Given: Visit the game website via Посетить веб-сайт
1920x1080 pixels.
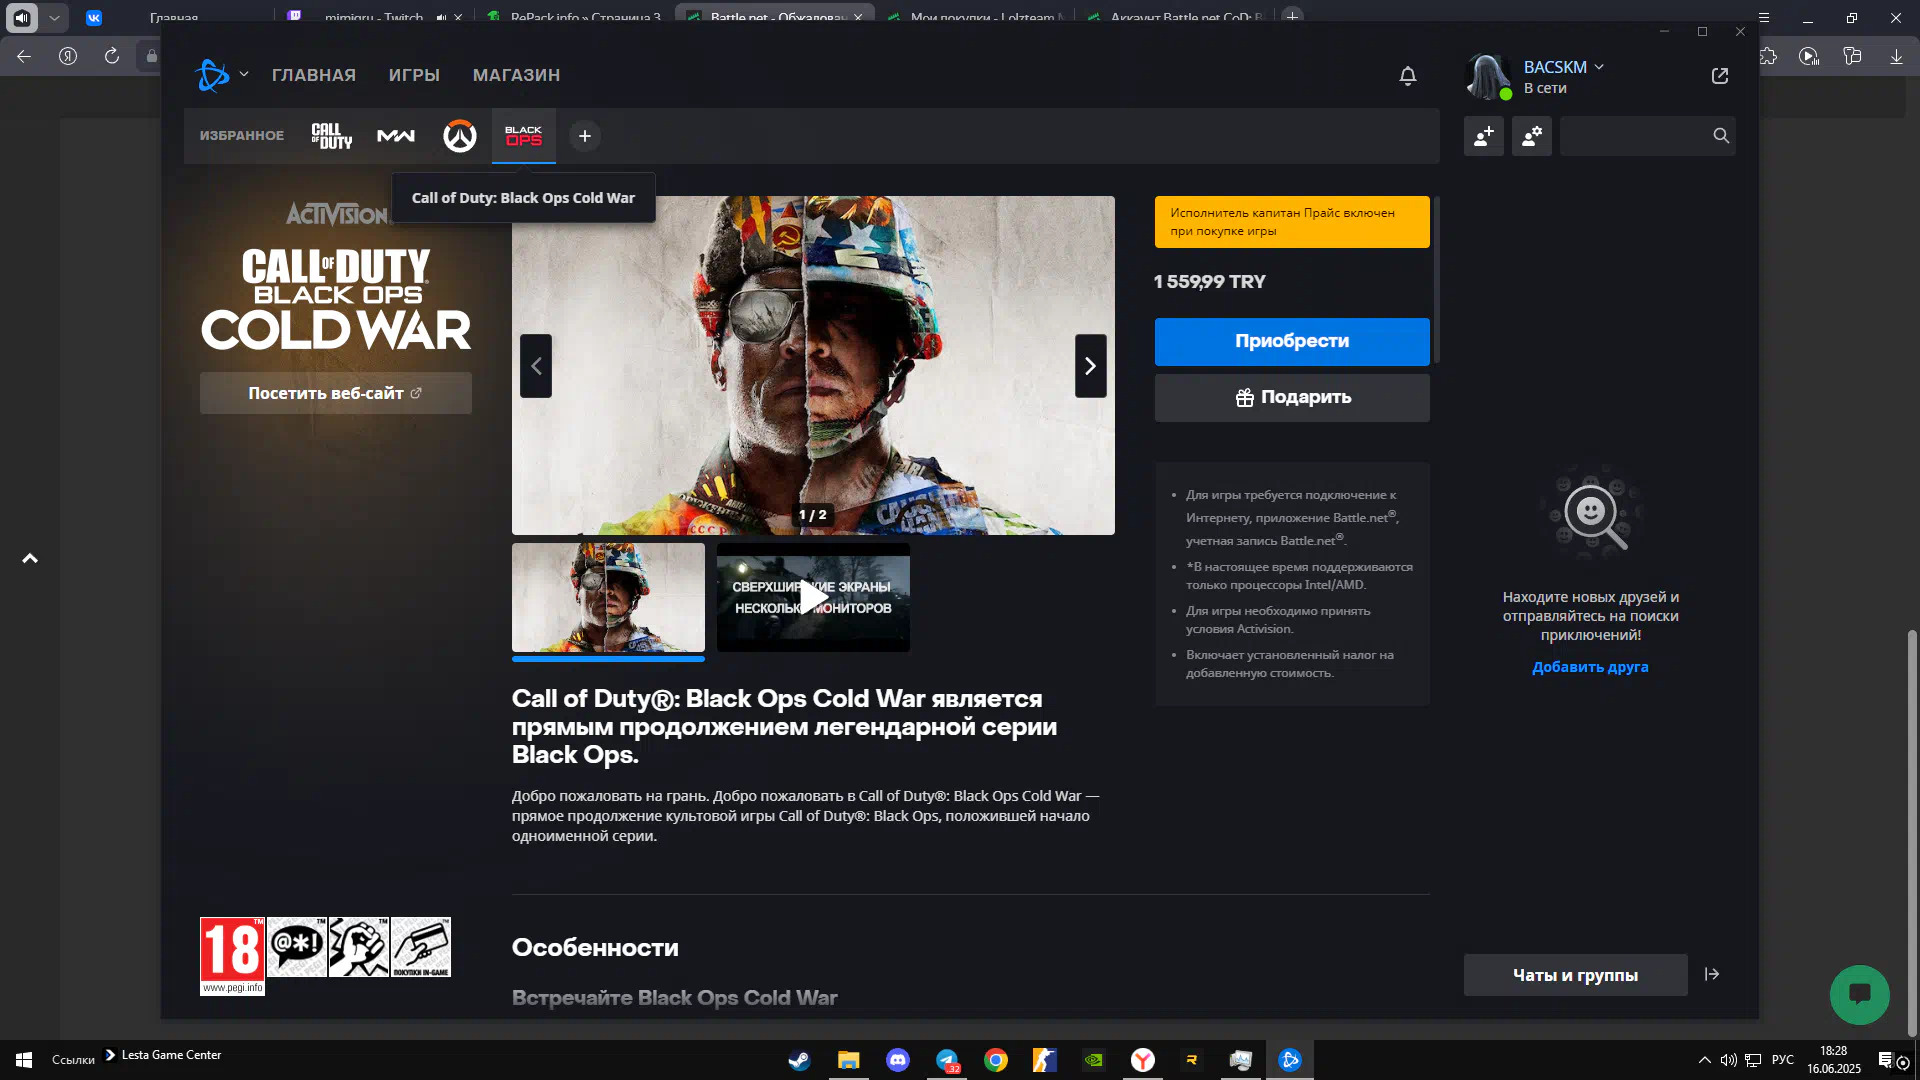Looking at the screenshot, I should [336, 393].
